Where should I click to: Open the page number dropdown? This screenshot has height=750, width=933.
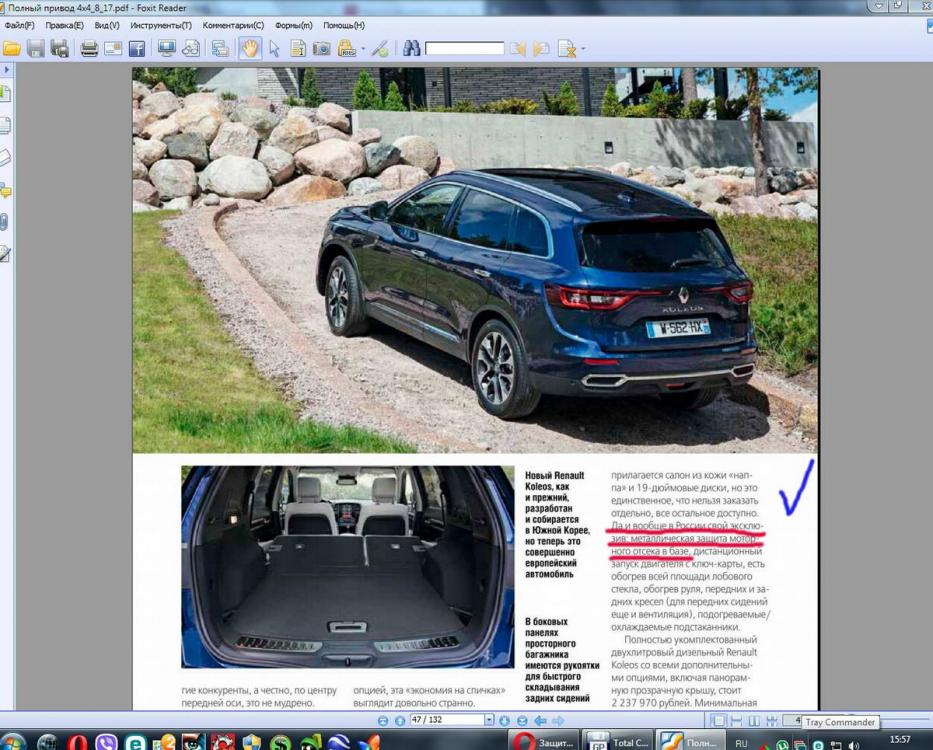click(489, 720)
